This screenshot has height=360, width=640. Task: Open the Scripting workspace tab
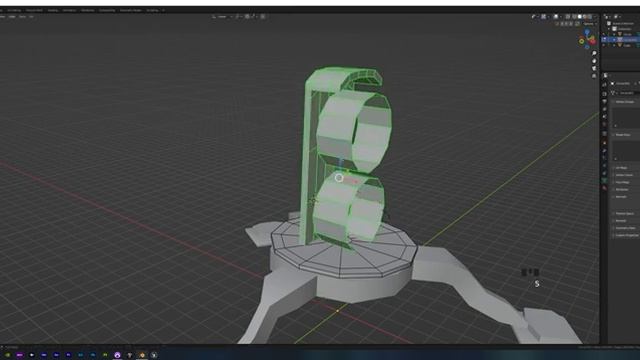[x=153, y=10]
